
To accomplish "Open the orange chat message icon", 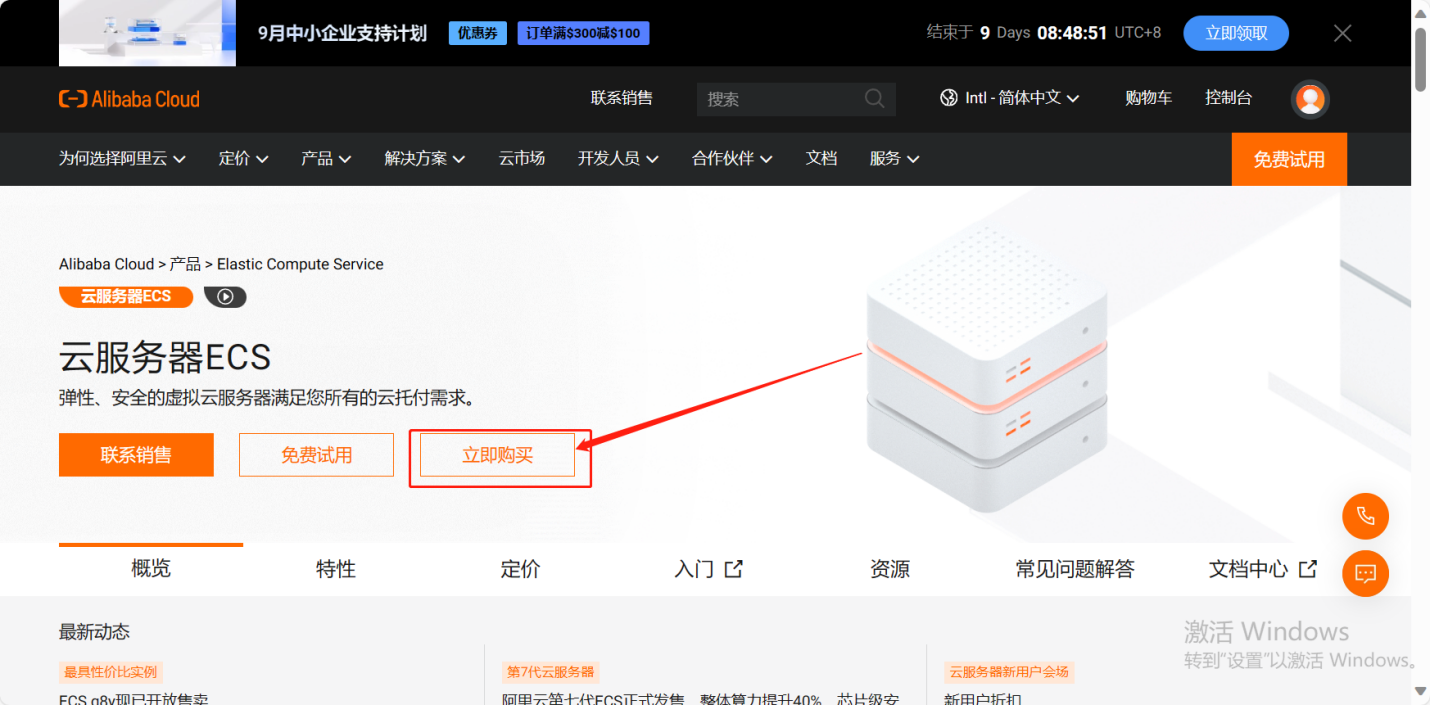I will click(x=1365, y=574).
